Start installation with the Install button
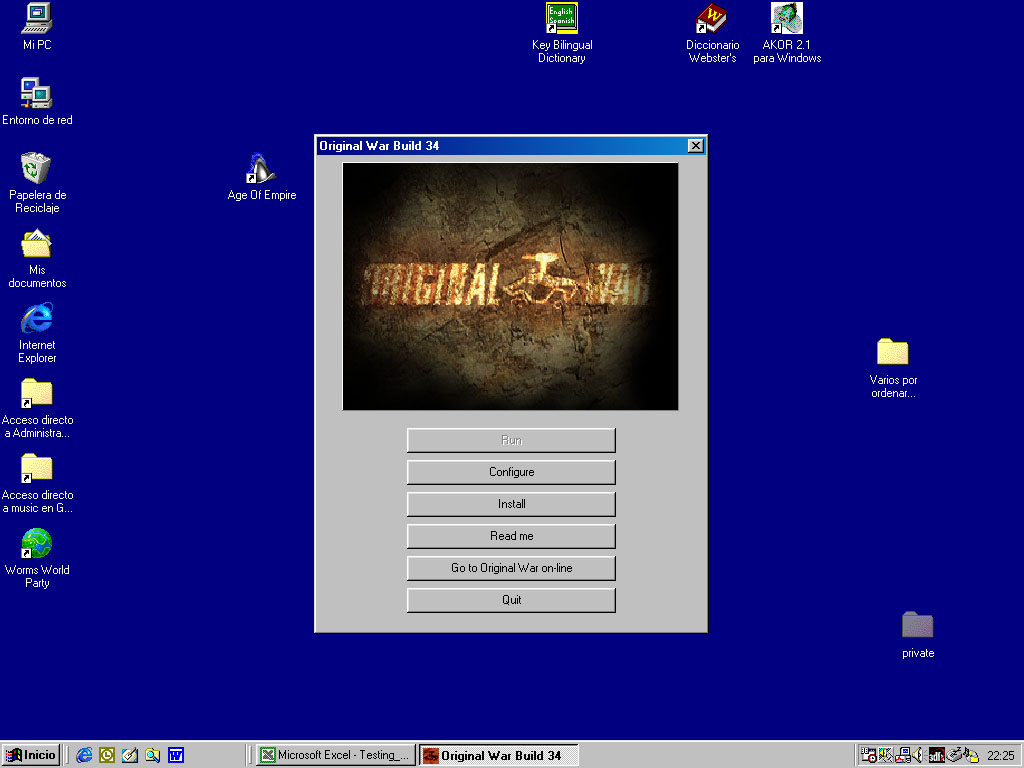Viewport: 1024px width, 768px height. coord(511,504)
